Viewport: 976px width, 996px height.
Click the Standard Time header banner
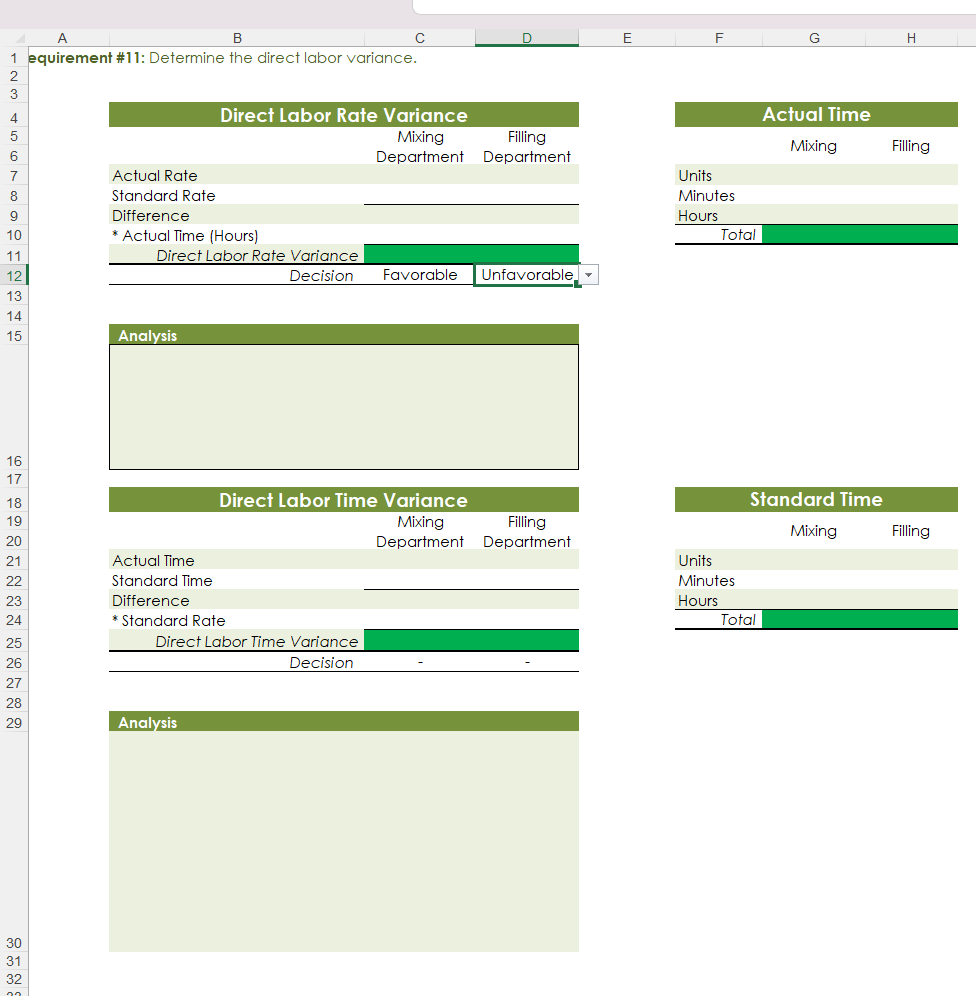tap(816, 499)
